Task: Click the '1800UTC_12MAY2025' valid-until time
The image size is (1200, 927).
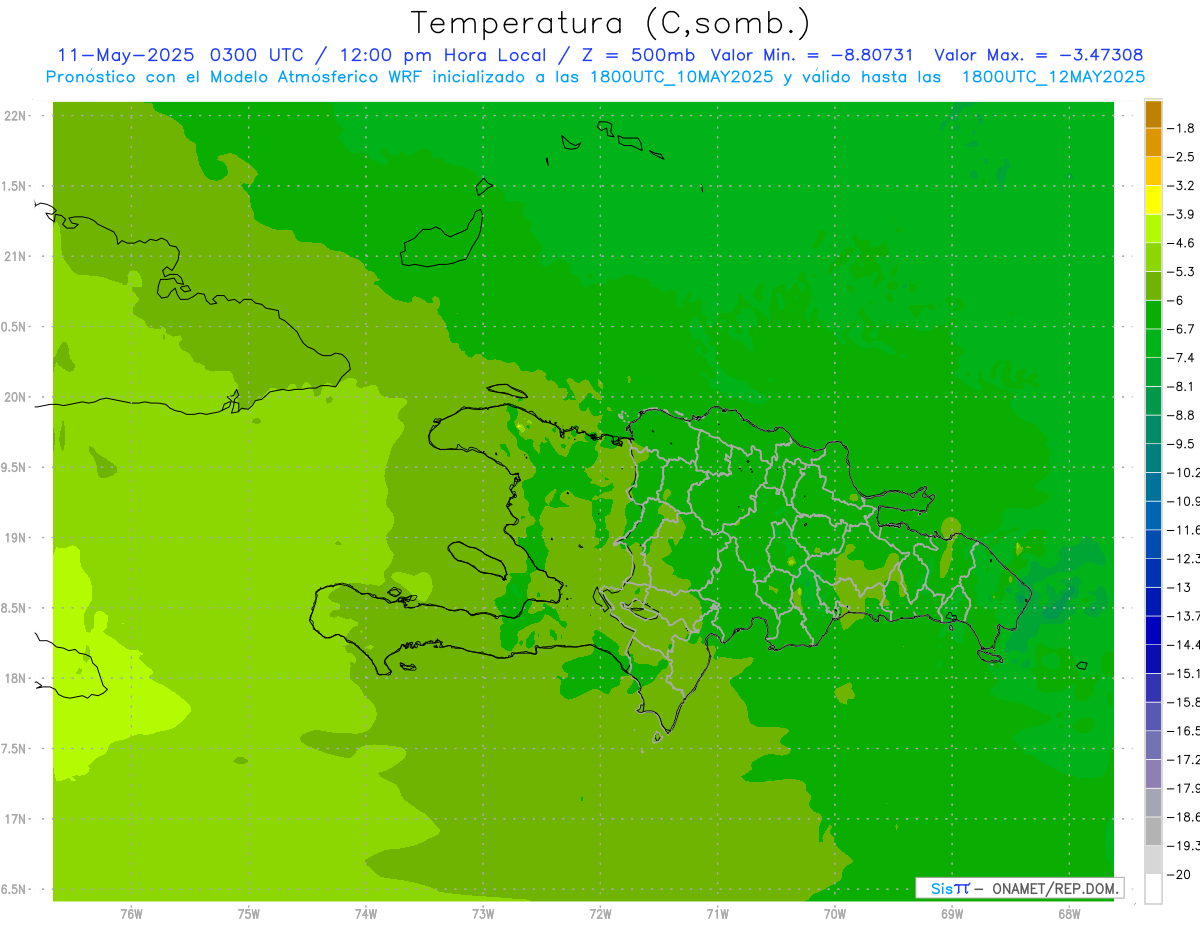Action: pos(1053,76)
